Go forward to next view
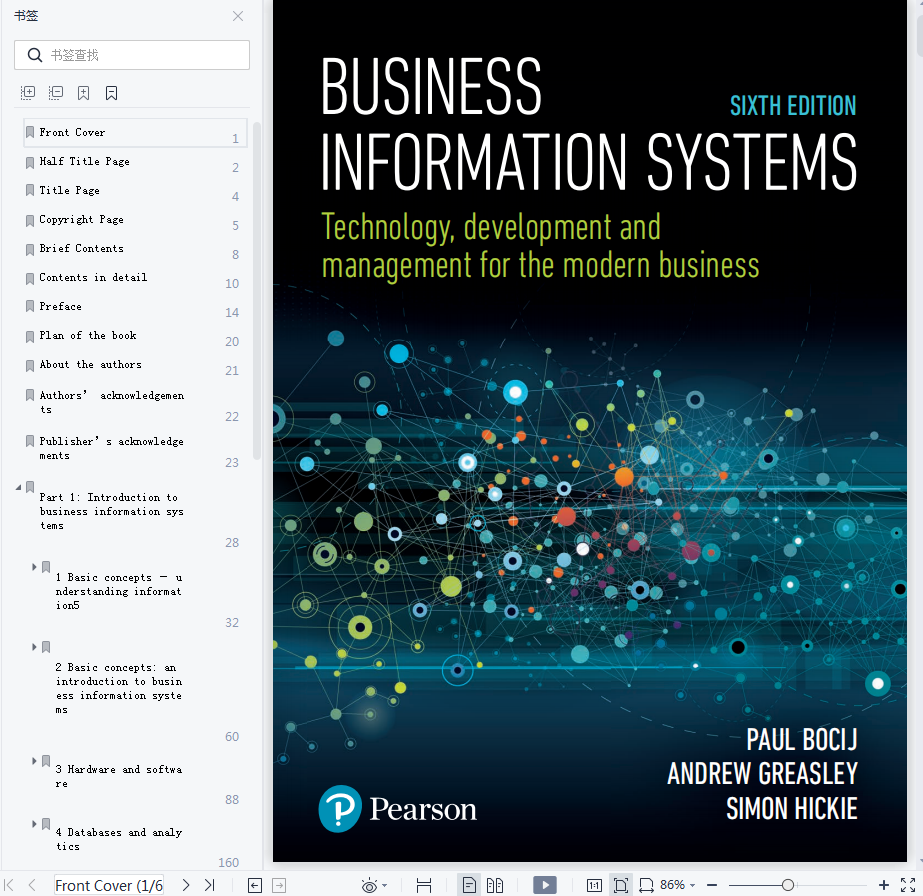The image size is (923, 896). click(x=279, y=885)
